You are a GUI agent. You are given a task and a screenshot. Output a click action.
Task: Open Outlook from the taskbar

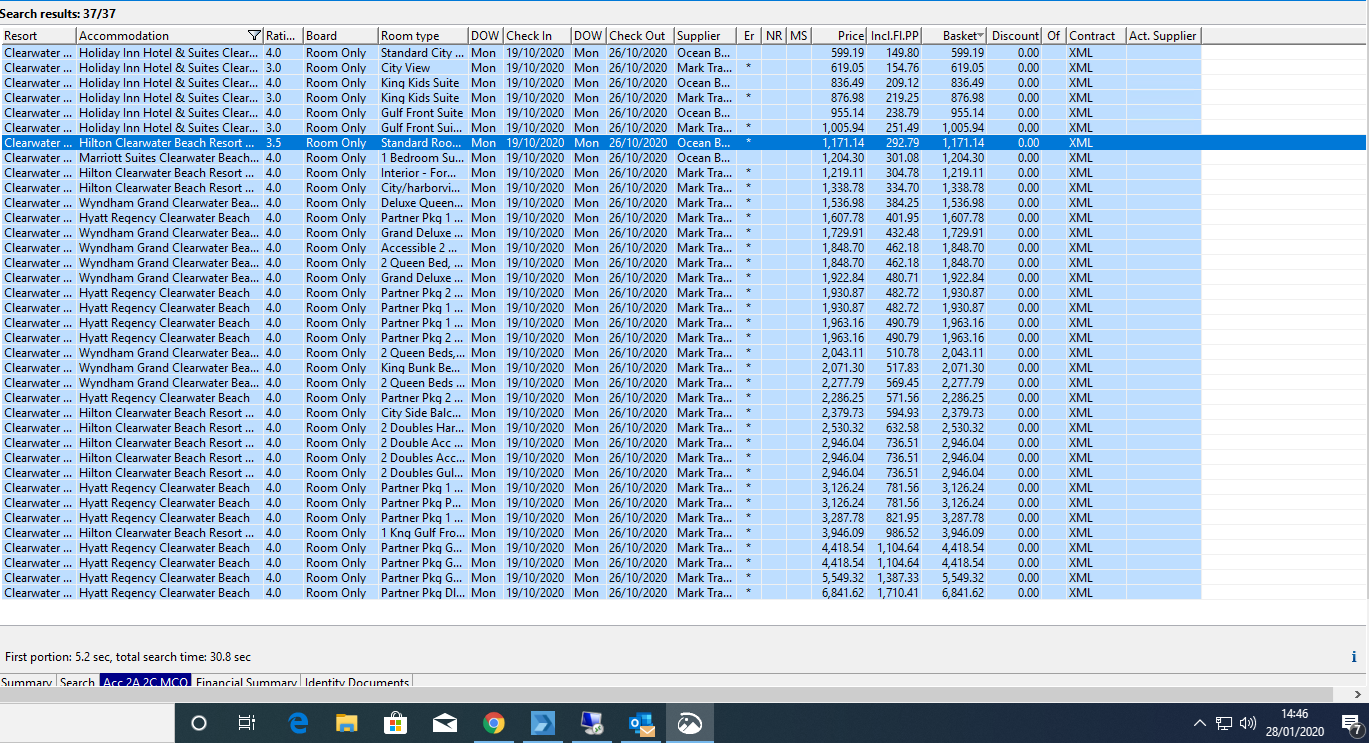tap(641, 723)
